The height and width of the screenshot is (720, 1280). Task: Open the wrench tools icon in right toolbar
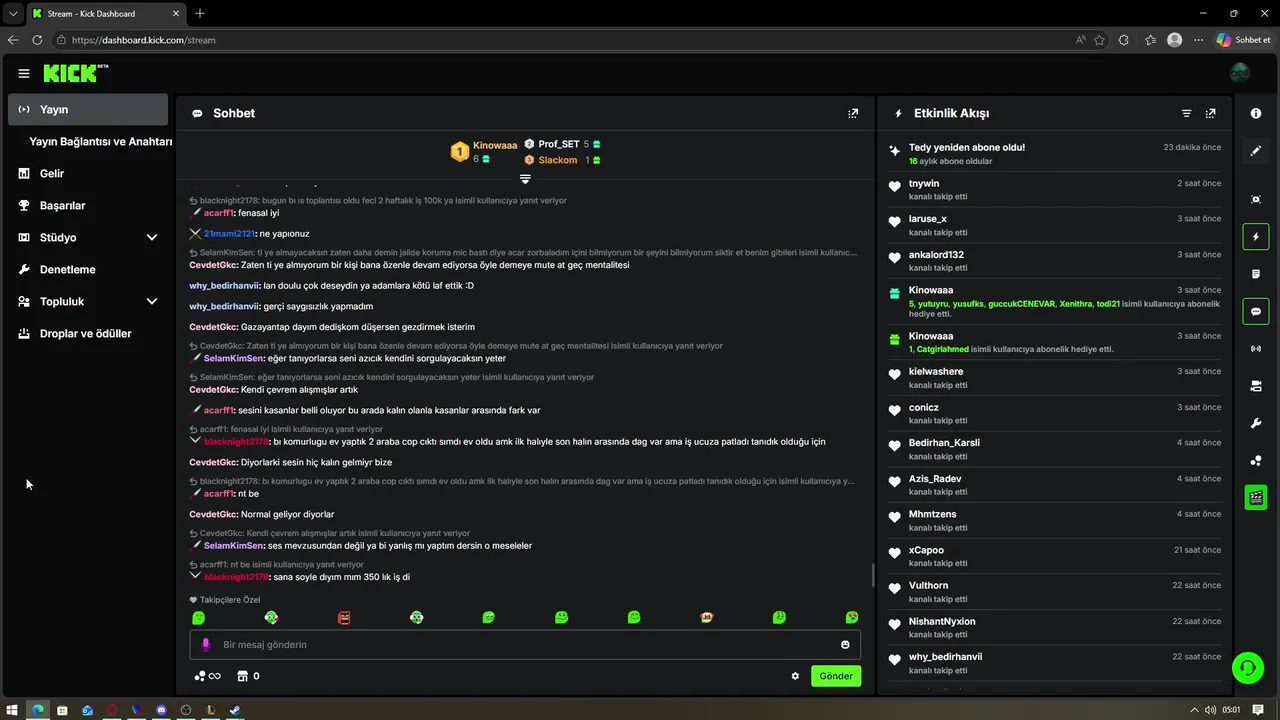tap(1256, 423)
